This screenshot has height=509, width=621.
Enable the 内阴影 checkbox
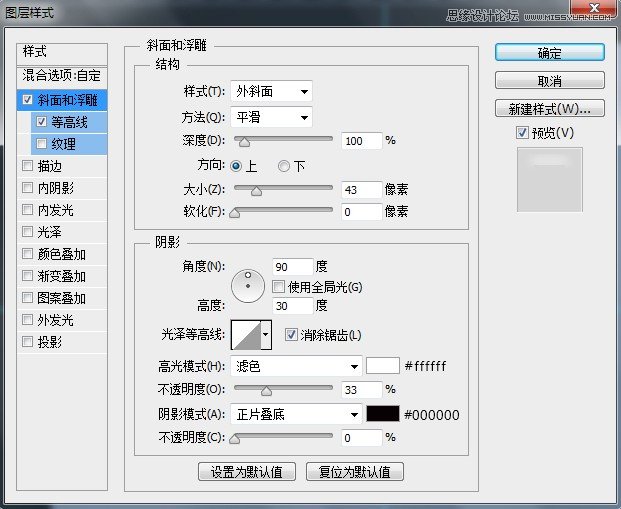click(x=27, y=187)
